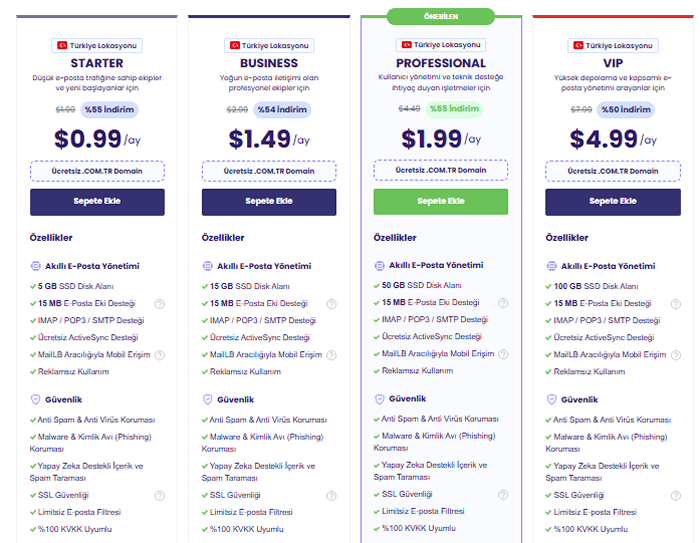Click Türkiye Lokasyonu tag on Business plan

[x=269, y=46]
